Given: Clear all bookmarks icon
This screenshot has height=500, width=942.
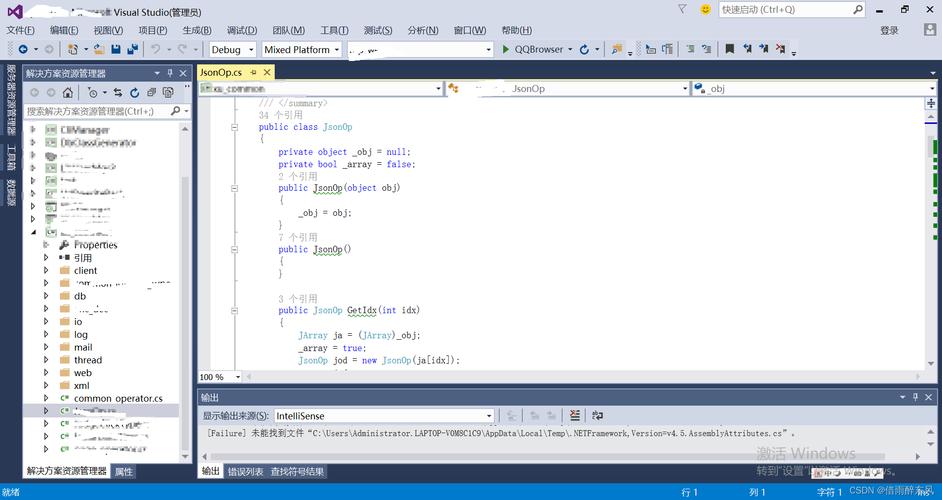Looking at the screenshot, I should point(780,49).
